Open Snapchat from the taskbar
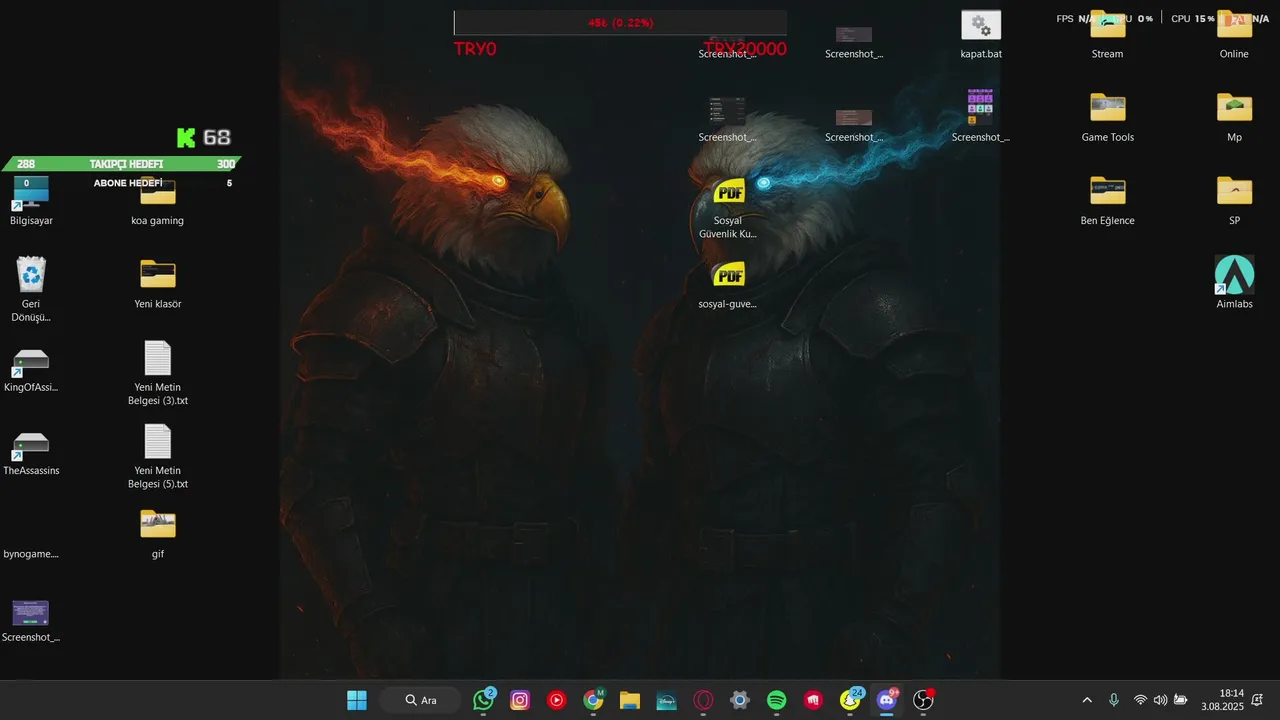The height and width of the screenshot is (720, 1280). [x=851, y=700]
